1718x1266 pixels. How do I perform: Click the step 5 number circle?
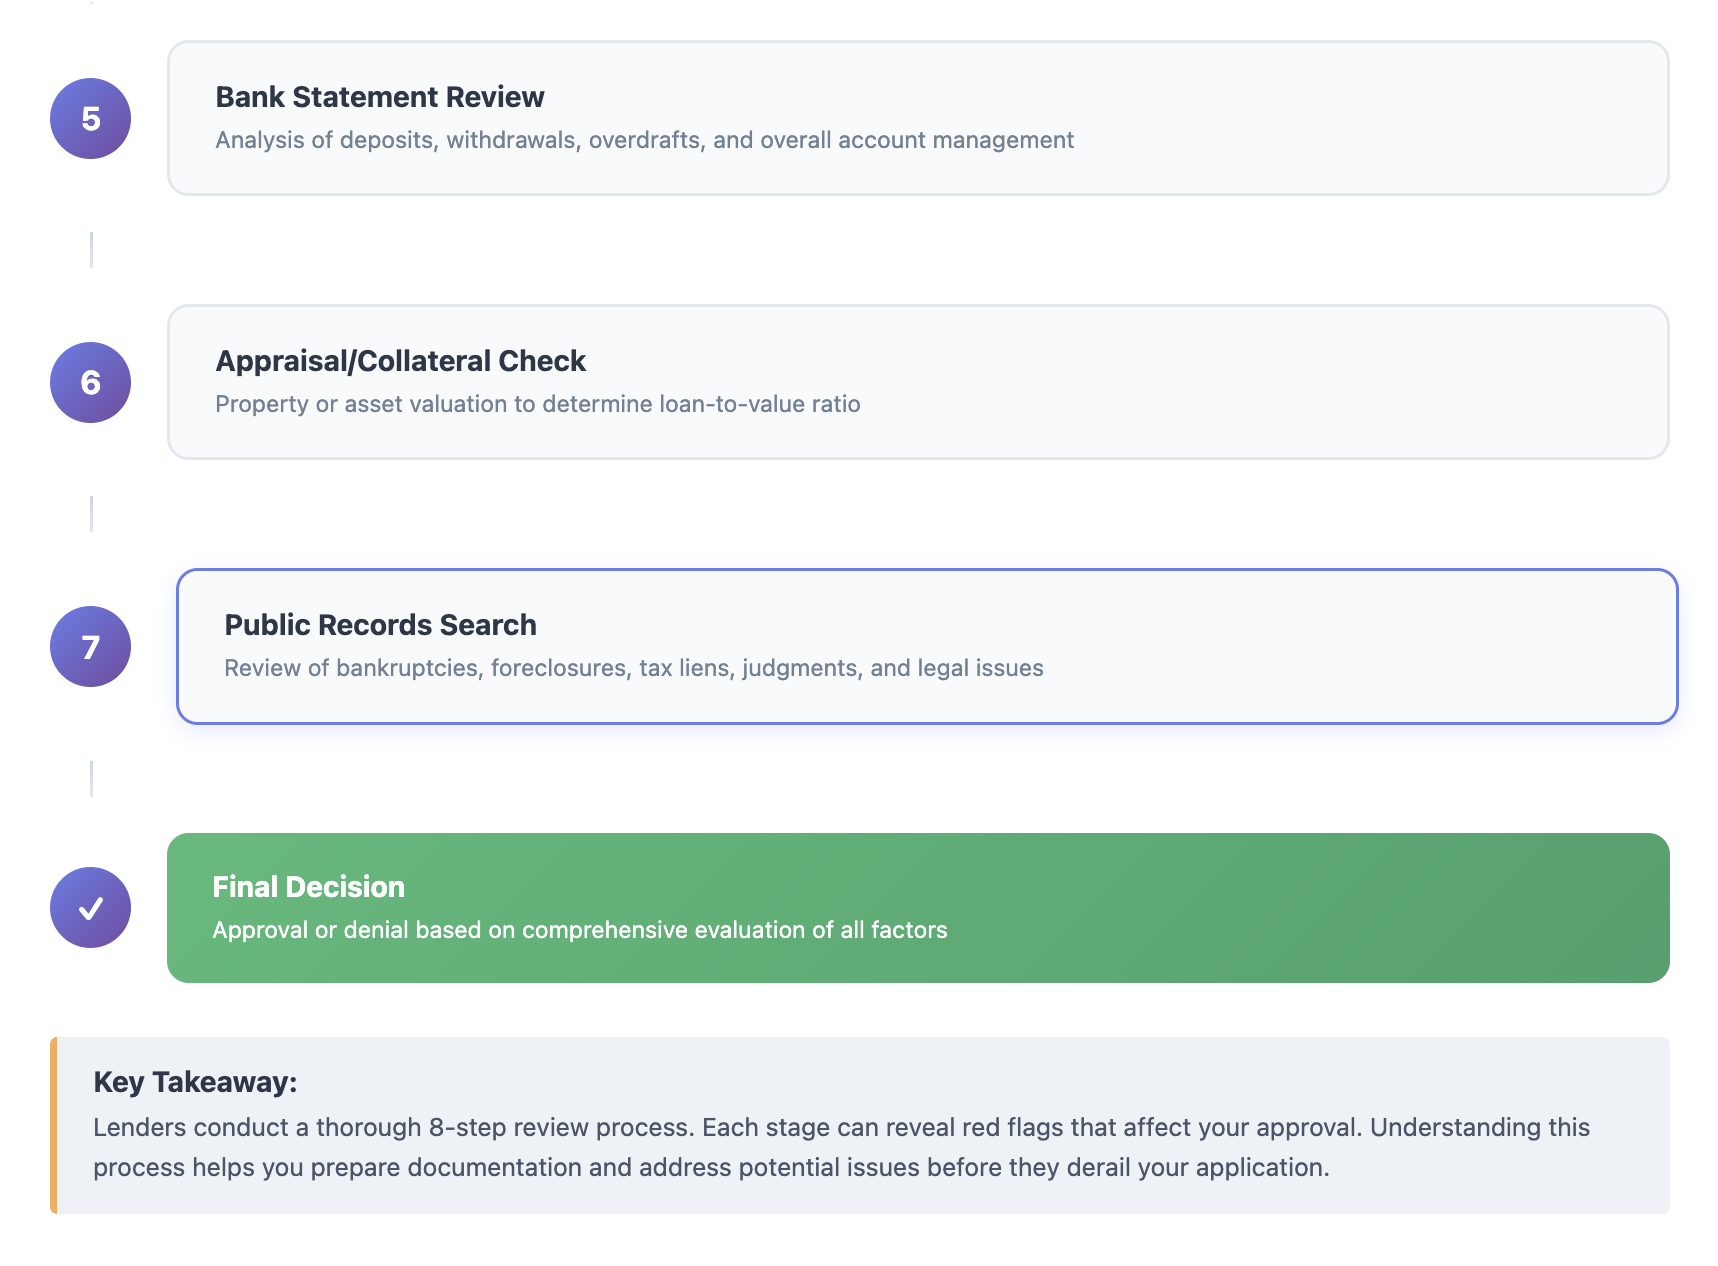pyautogui.click(x=90, y=118)
